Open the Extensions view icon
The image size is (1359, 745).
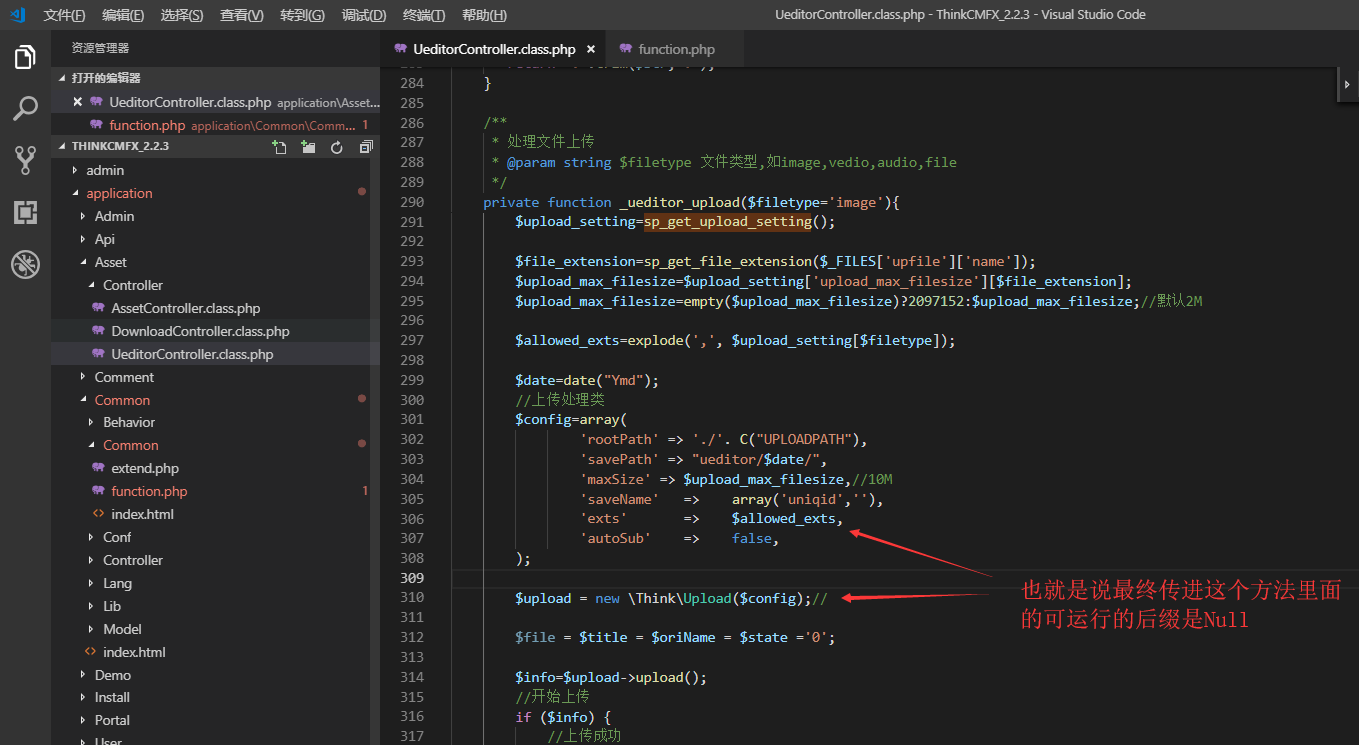pos(25,212)
